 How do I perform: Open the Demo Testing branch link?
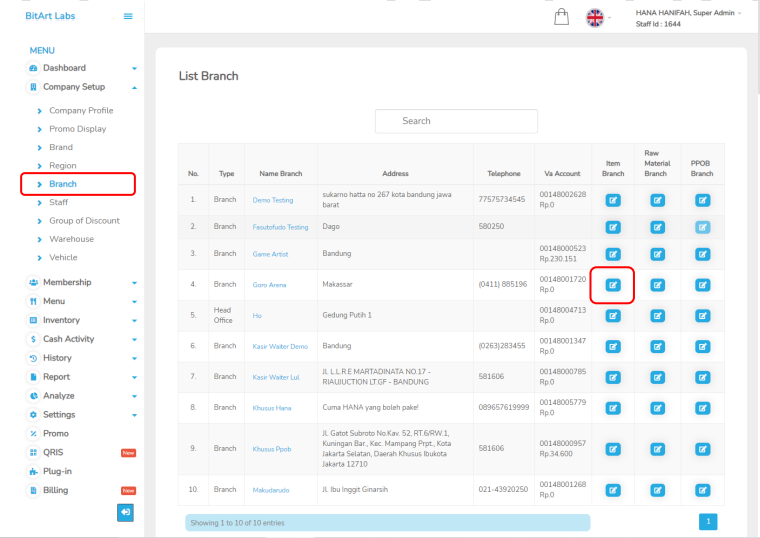pyautogui.click(x=273, y=200)
